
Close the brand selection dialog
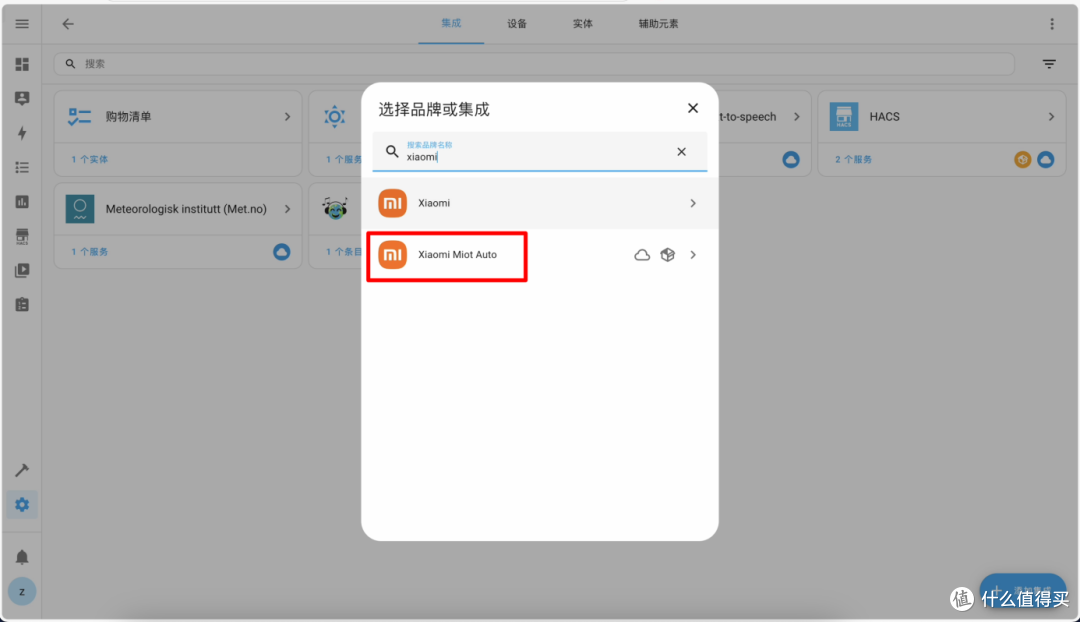[693, 108]
